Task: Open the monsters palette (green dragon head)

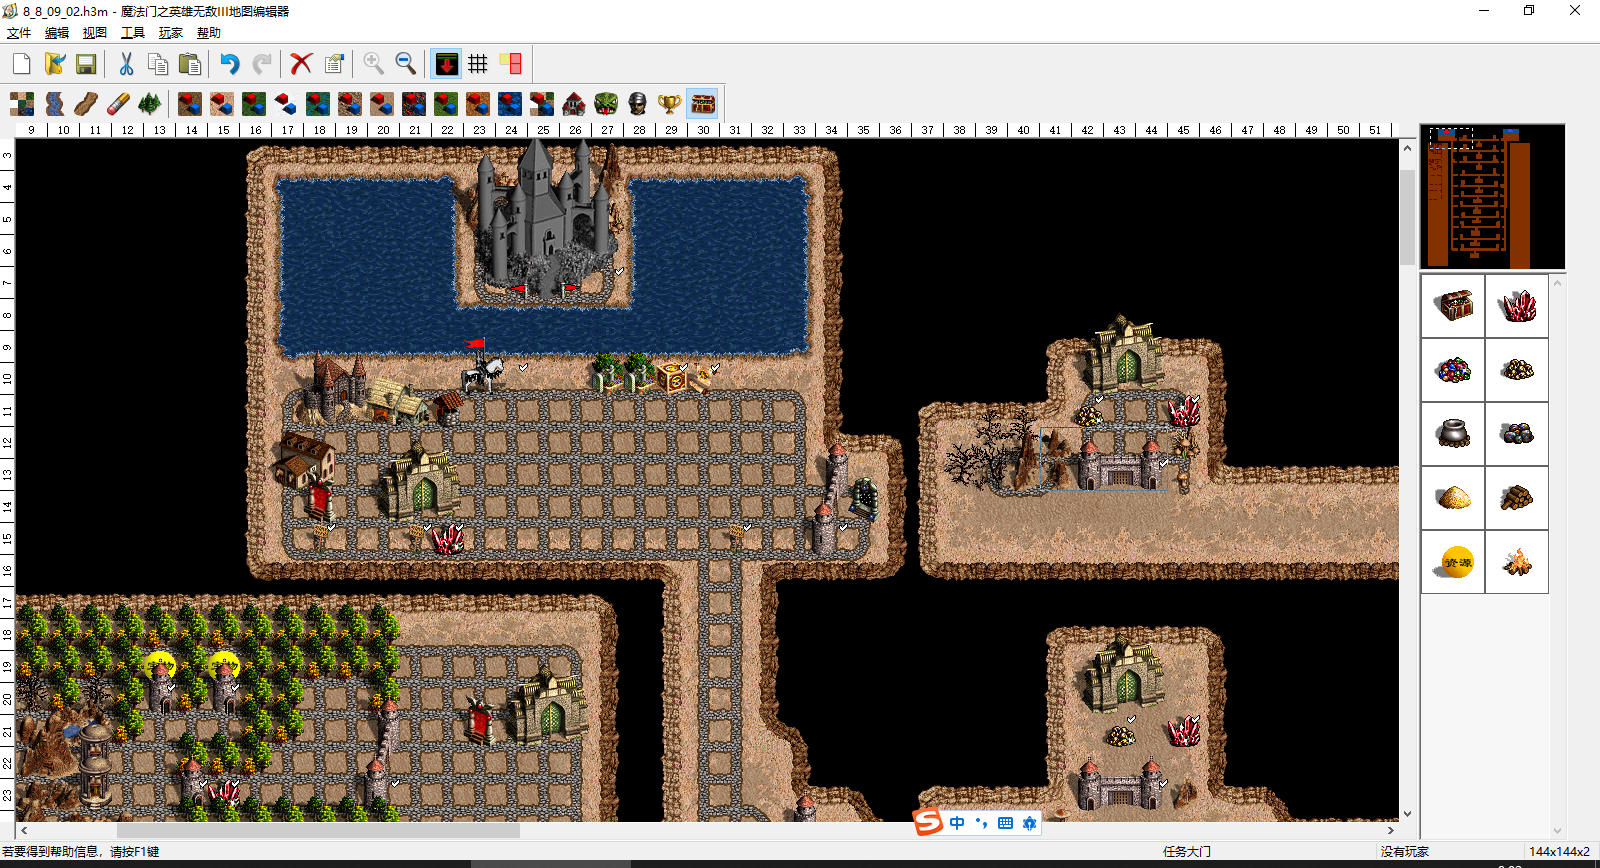Action: tap(606, 103)
